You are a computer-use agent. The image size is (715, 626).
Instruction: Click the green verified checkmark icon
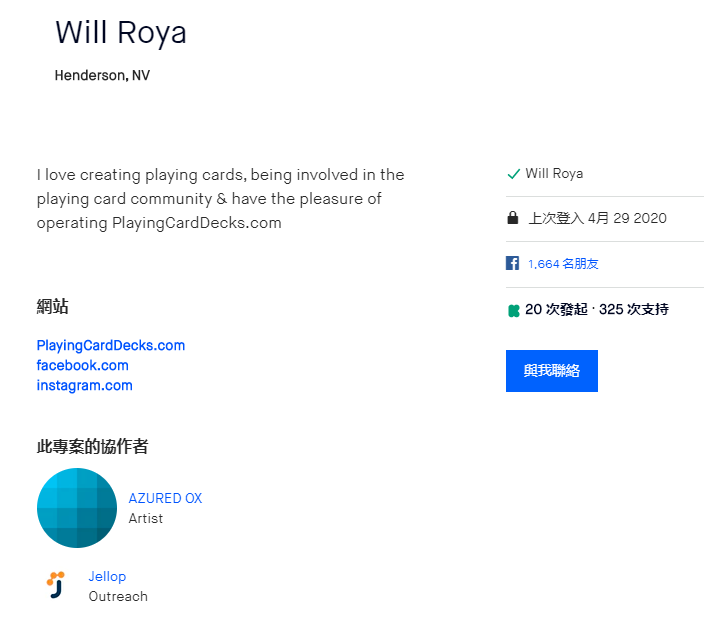[513, 174]
